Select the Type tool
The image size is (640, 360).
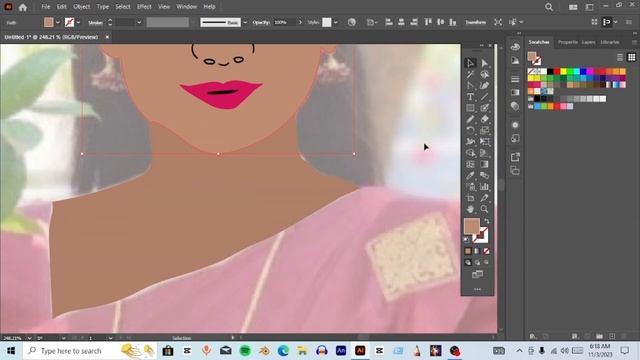pyautogui.click(x=470, y=97)
